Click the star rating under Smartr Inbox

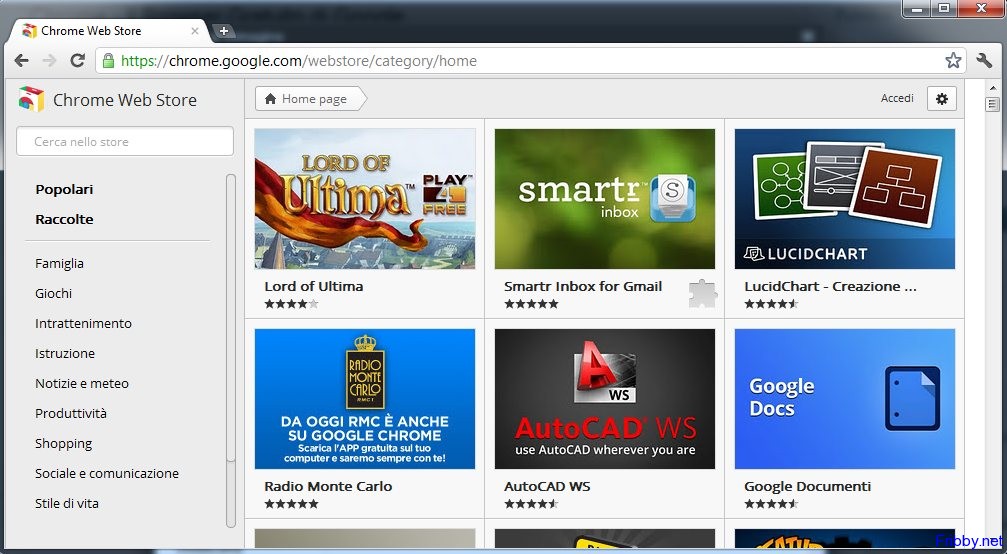(531, 304)
